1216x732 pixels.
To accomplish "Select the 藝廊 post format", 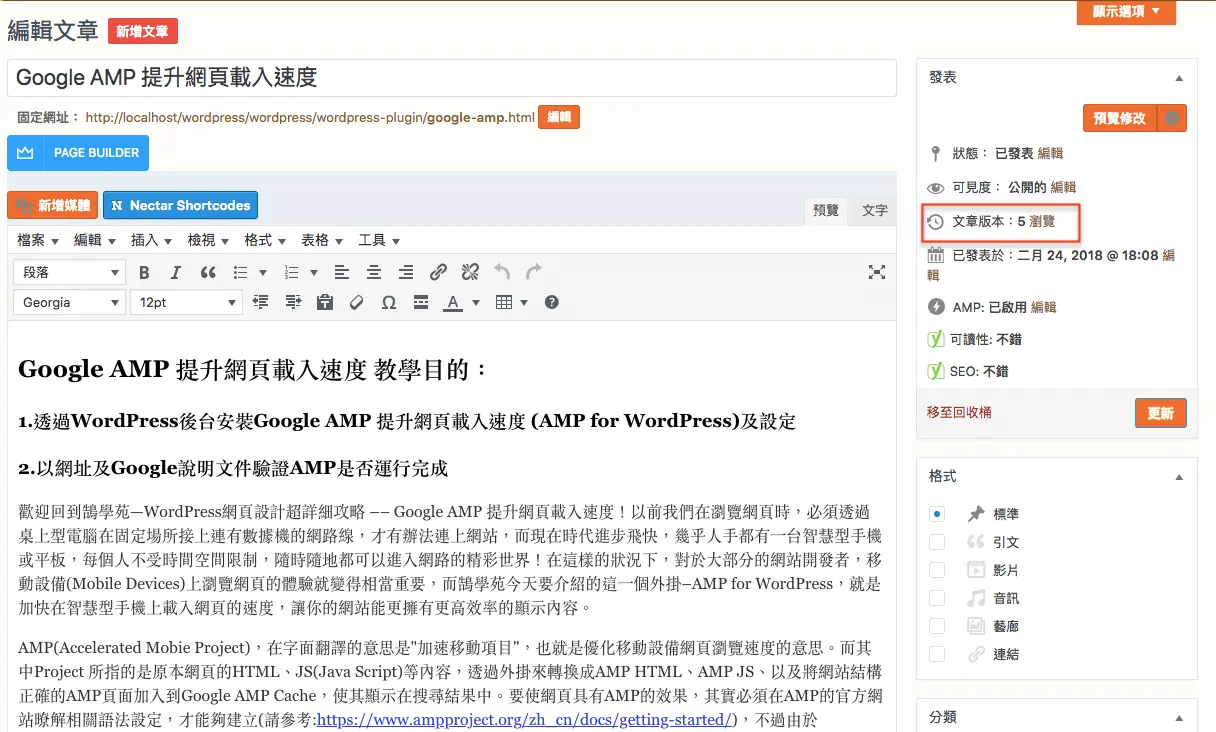I will (937, 626).
